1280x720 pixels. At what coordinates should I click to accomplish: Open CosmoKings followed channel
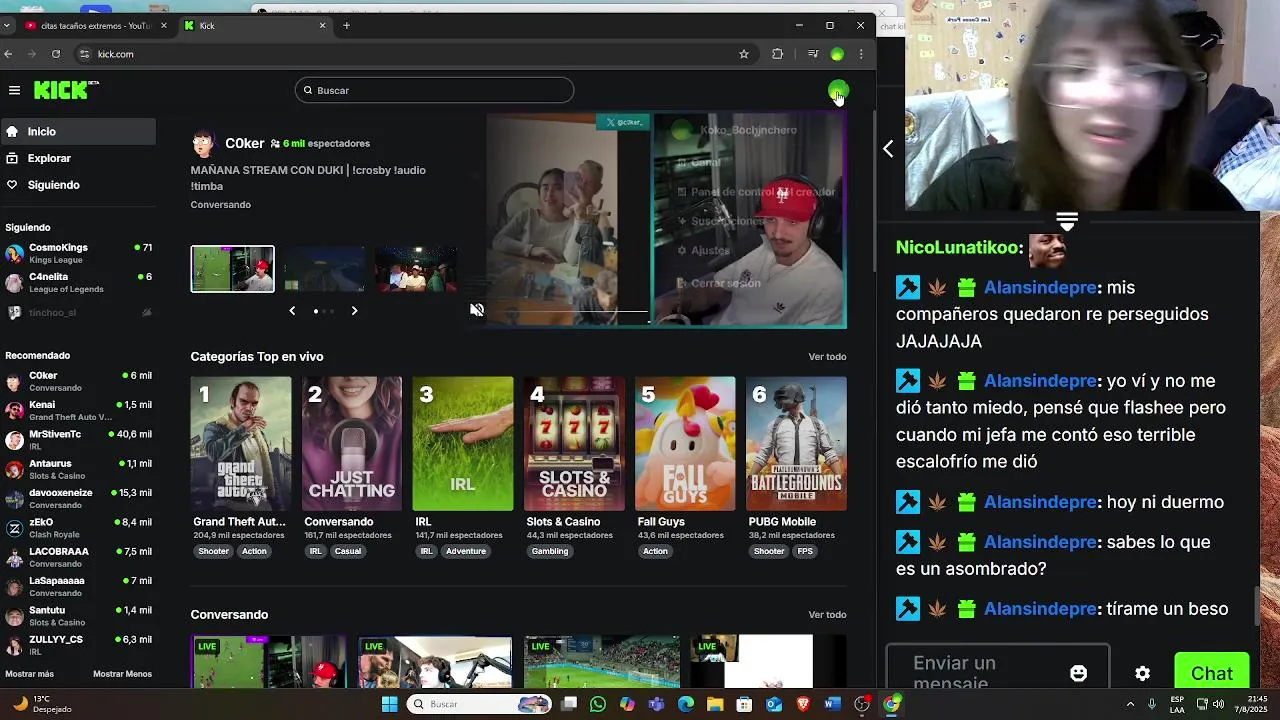click(x=78, y=253)
